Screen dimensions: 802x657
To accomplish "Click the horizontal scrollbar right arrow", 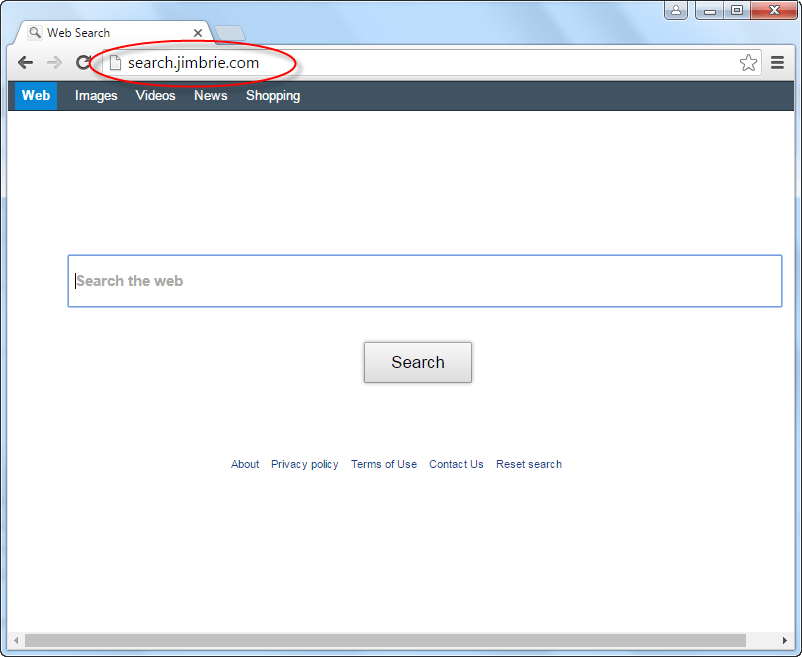I will 785,640.
